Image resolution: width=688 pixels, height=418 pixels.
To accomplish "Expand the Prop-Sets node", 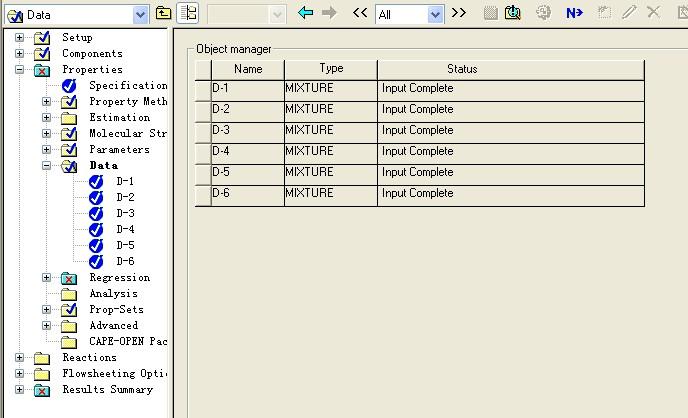I will [x=47, y=310].
